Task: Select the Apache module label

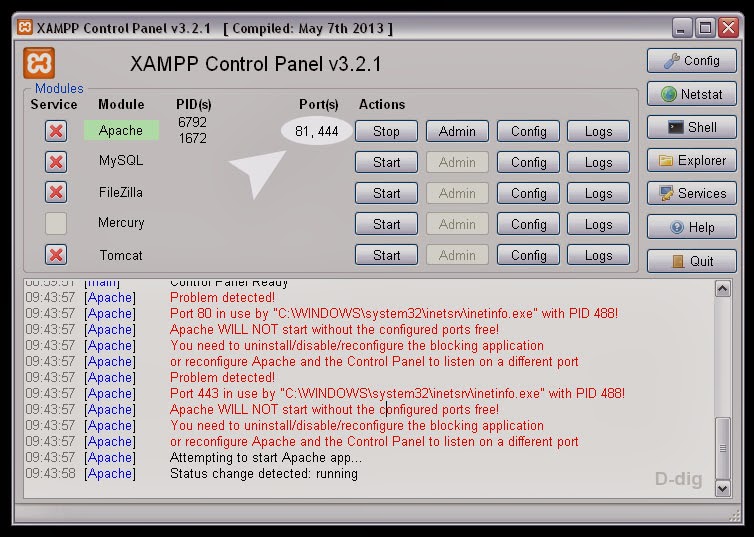Action: 121,130
